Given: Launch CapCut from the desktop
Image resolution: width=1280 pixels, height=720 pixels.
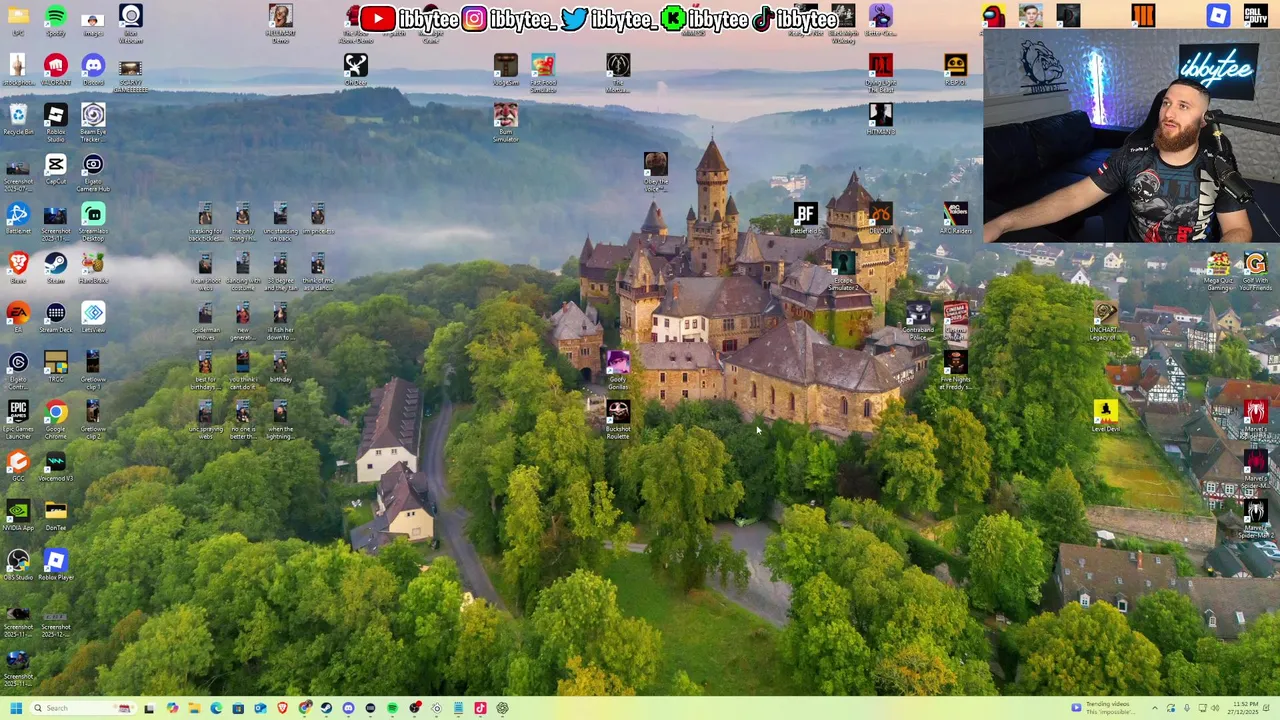Looking at the screenshot, I should (x=55, y=169).
